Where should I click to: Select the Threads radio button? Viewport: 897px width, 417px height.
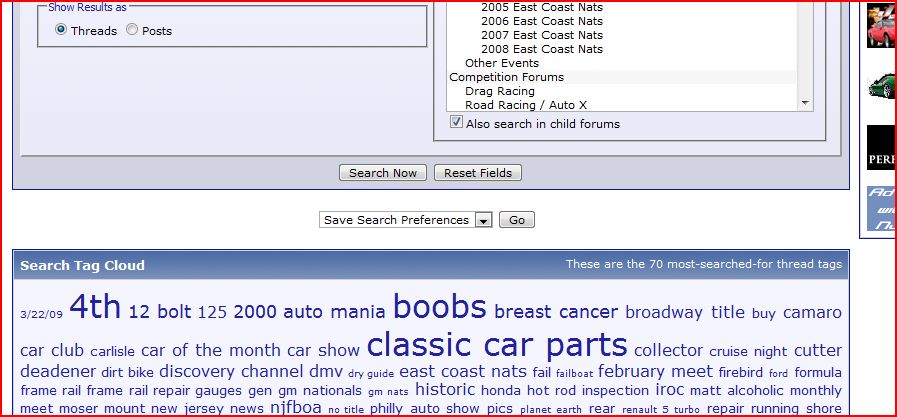(x=61, y=31)
